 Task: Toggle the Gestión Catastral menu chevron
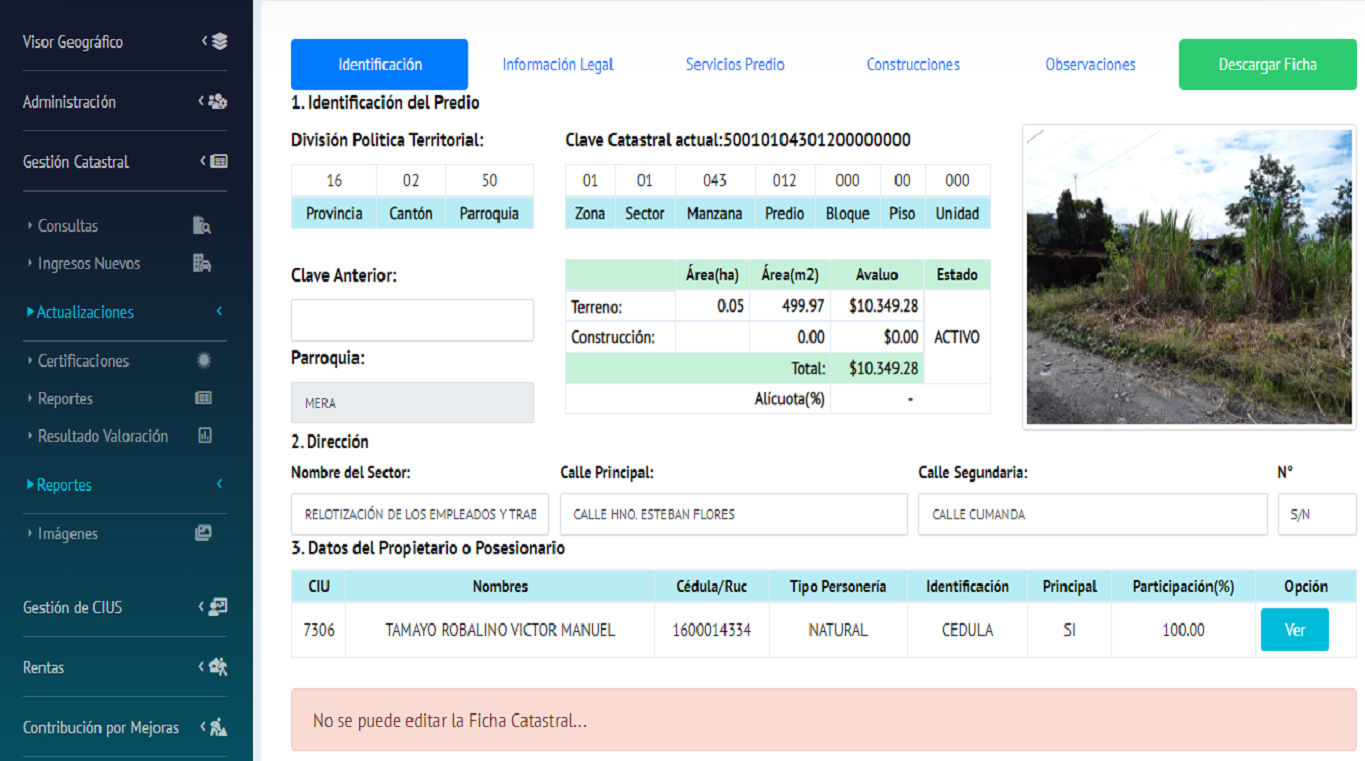(203, 162)
